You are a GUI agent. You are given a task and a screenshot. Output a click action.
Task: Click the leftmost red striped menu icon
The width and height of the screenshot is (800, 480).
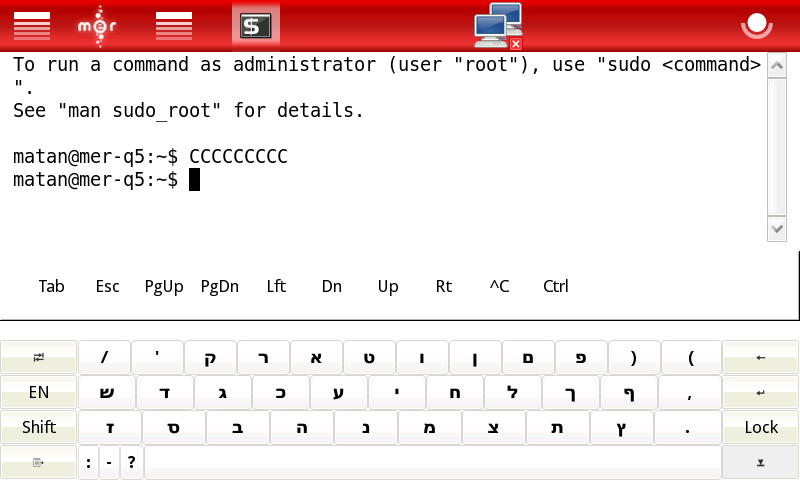(31, 25)
